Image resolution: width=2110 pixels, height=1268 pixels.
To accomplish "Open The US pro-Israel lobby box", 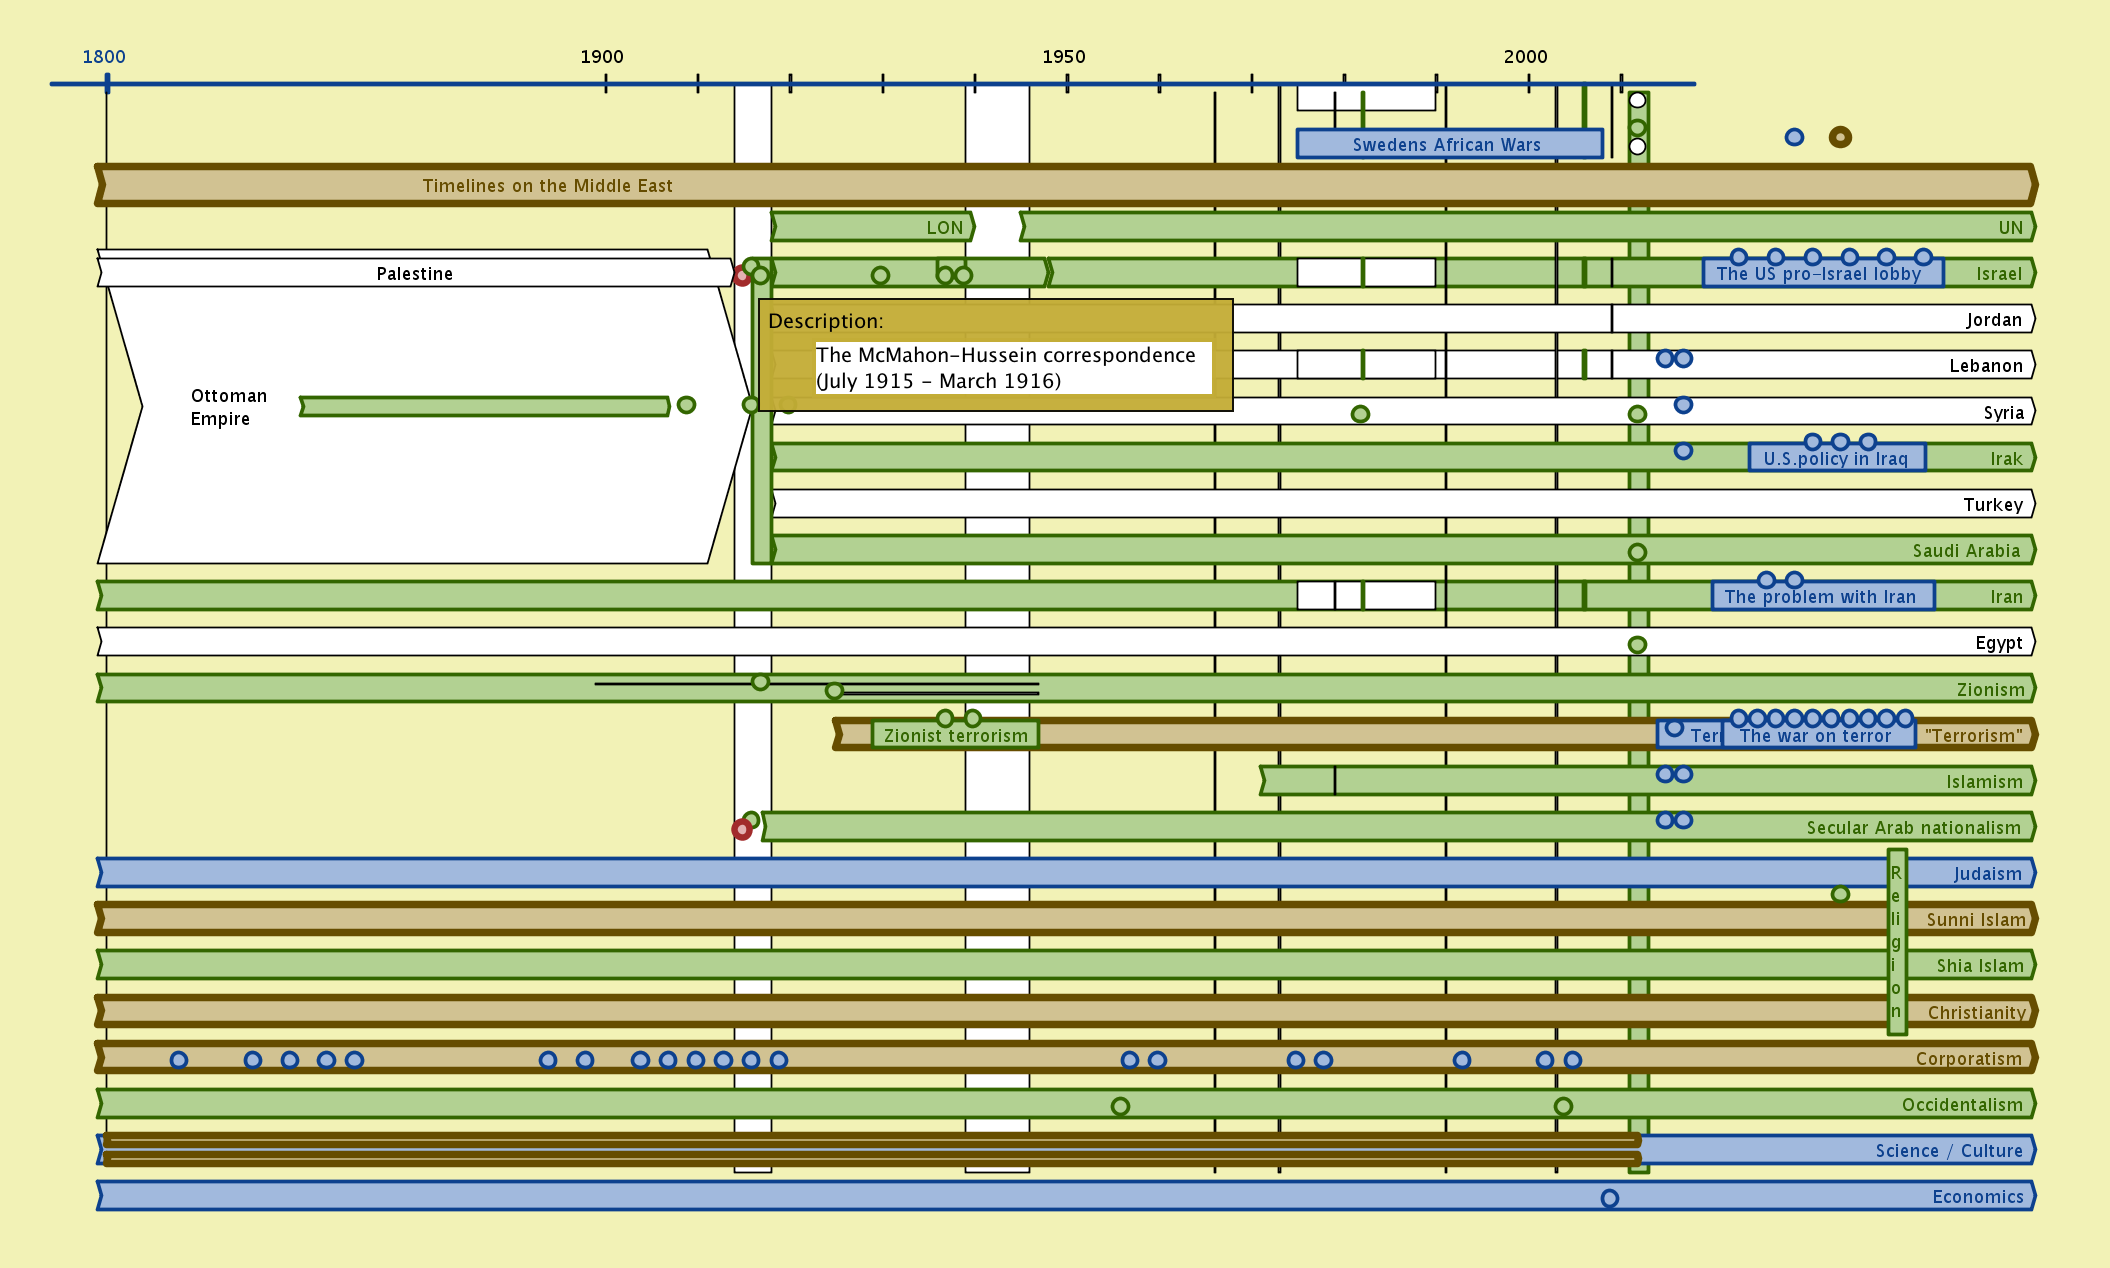I will [x=1820, y=274].
